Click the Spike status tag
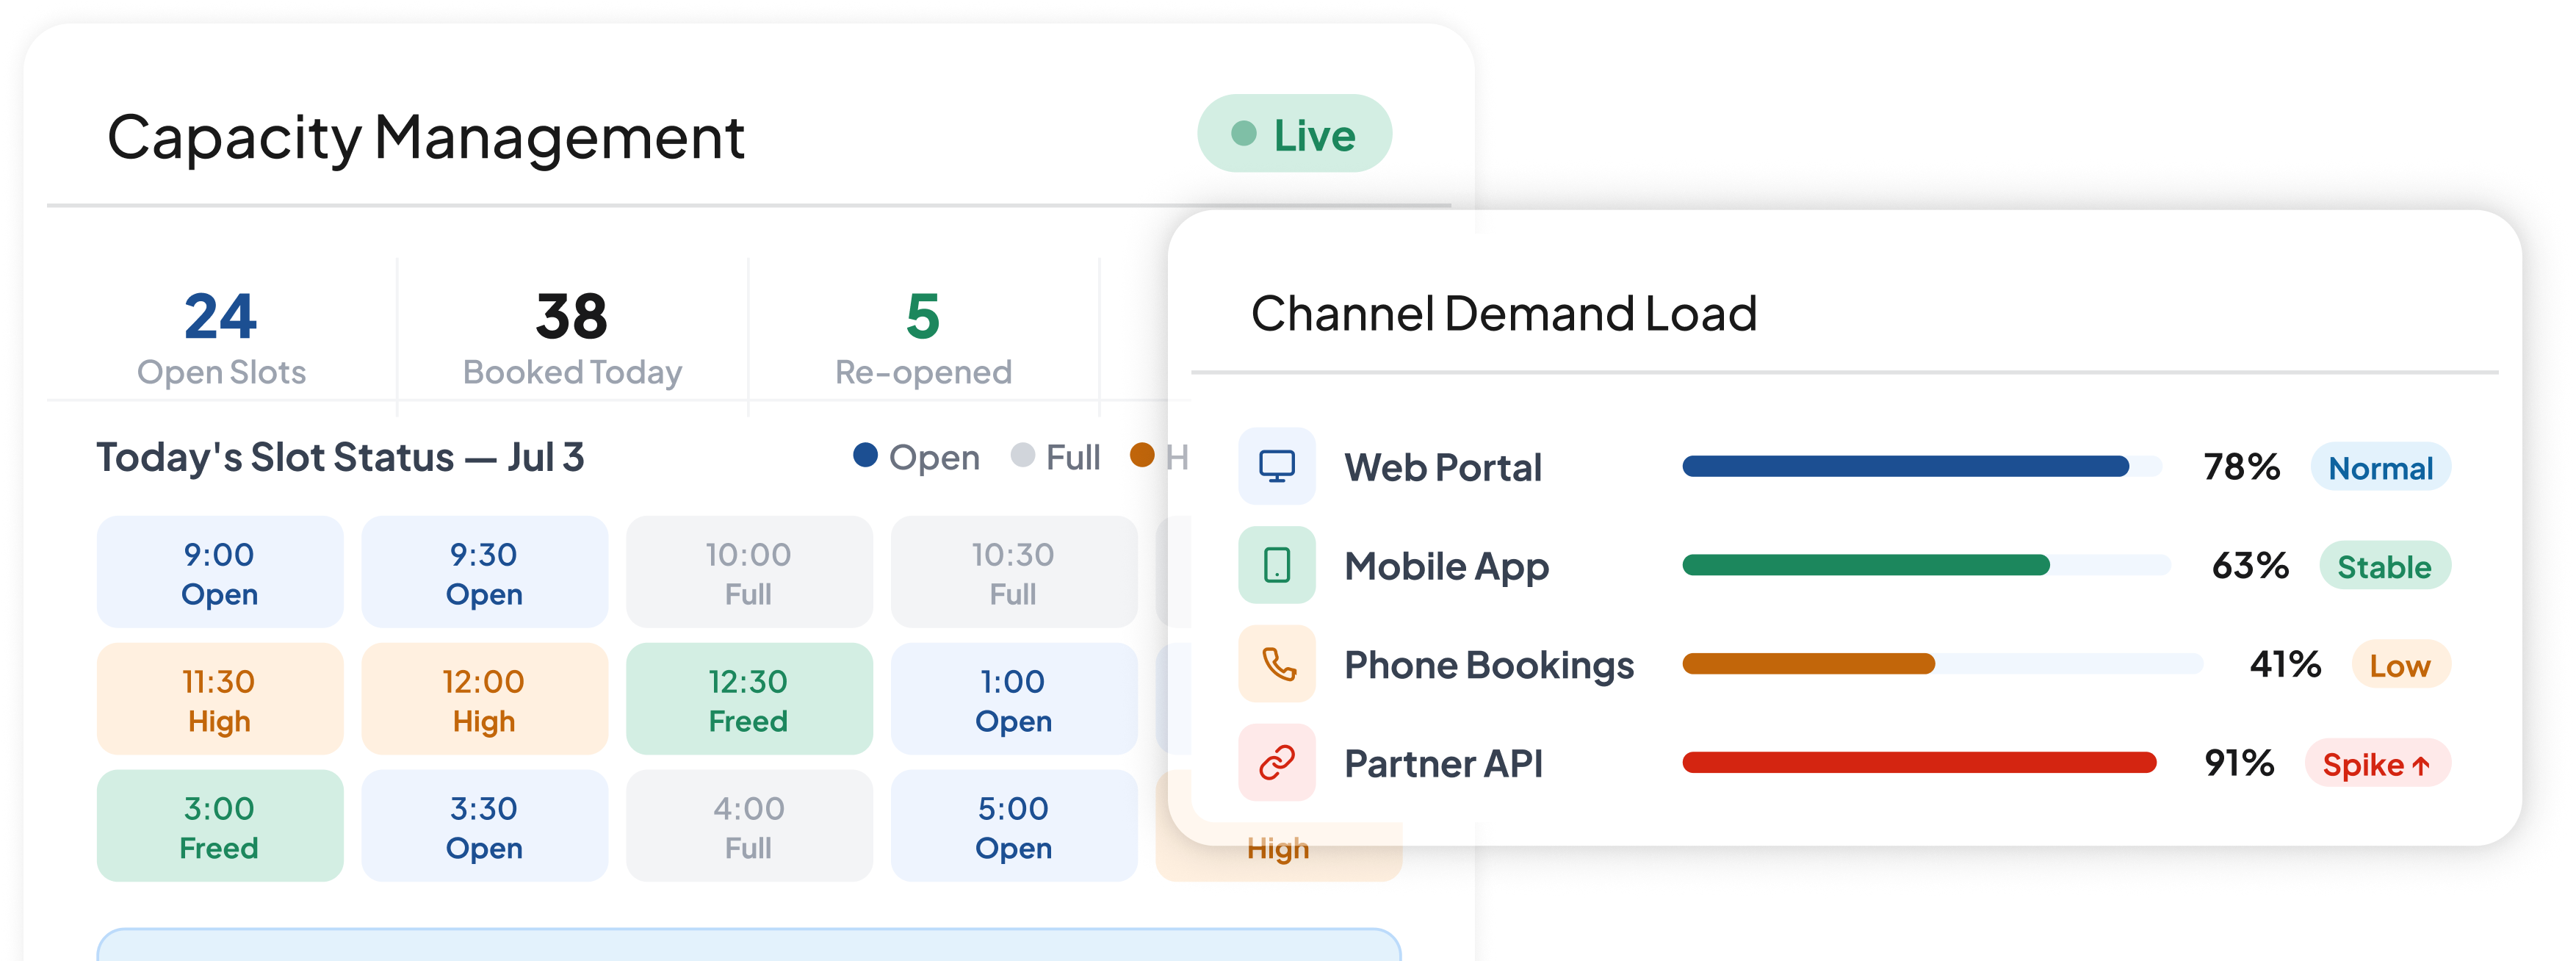 [x=2377, y=764]
